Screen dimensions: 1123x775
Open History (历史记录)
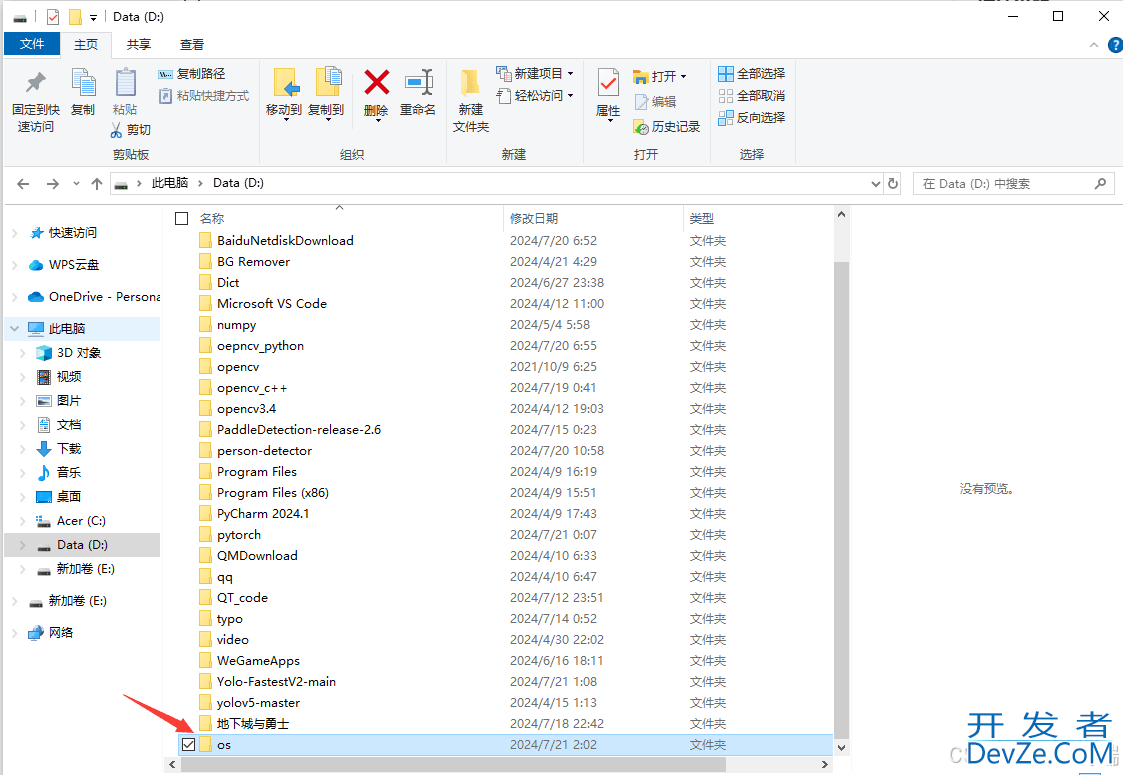667,127
